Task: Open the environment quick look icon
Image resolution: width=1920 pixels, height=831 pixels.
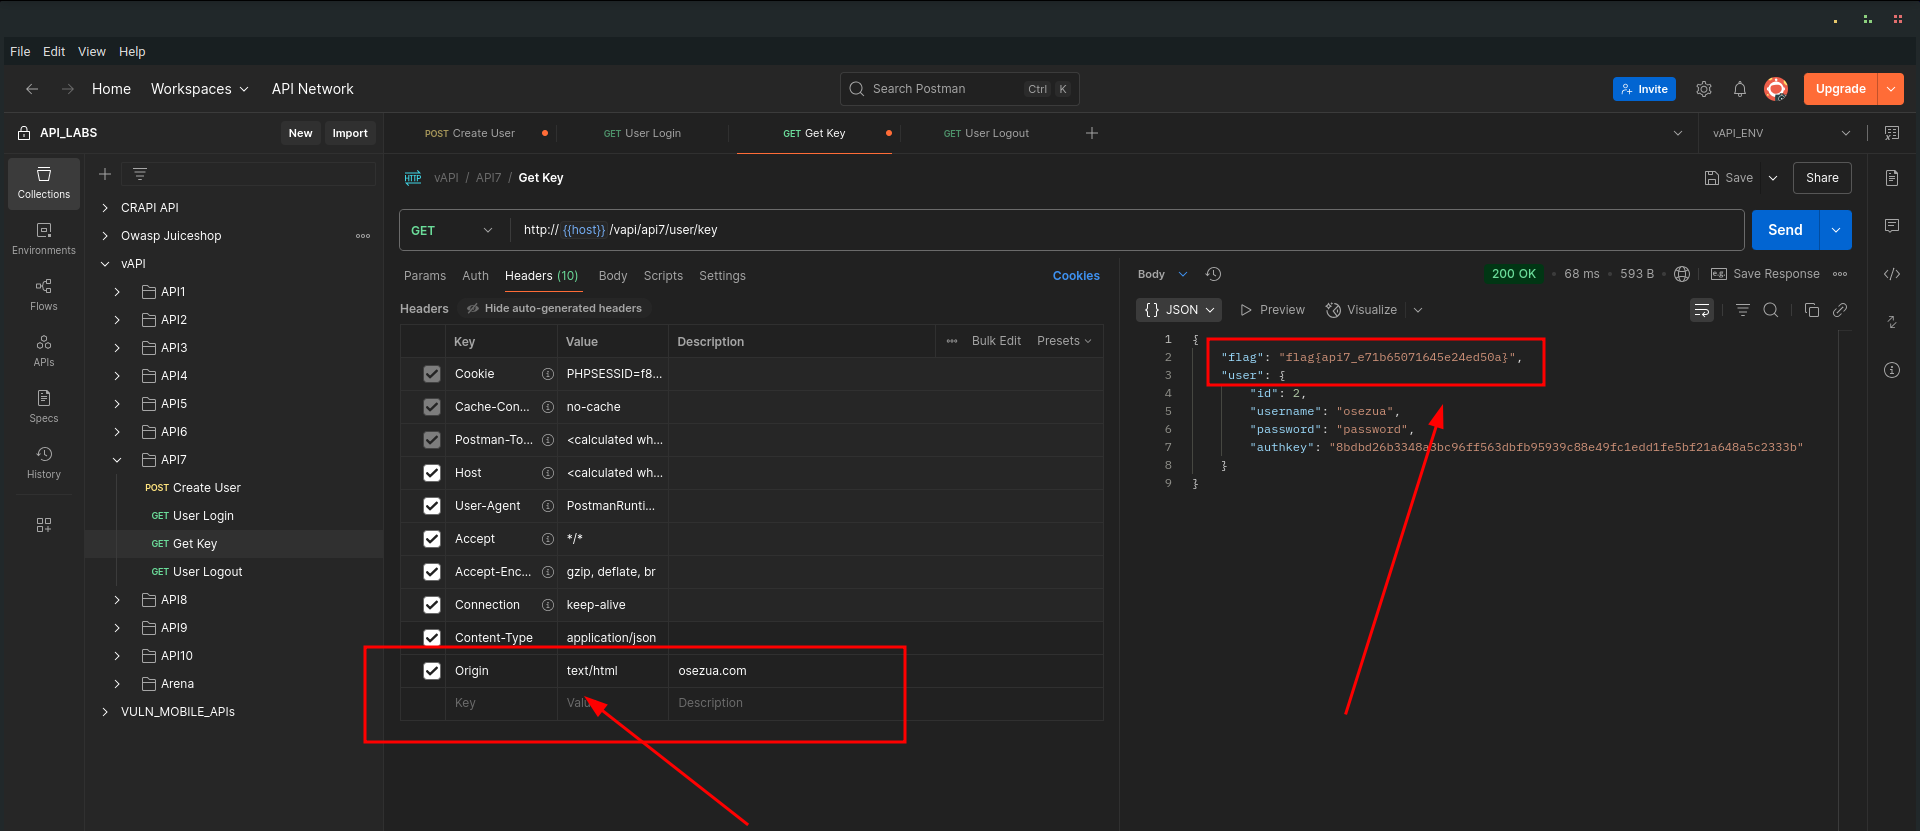Action: pos(1892,133)
